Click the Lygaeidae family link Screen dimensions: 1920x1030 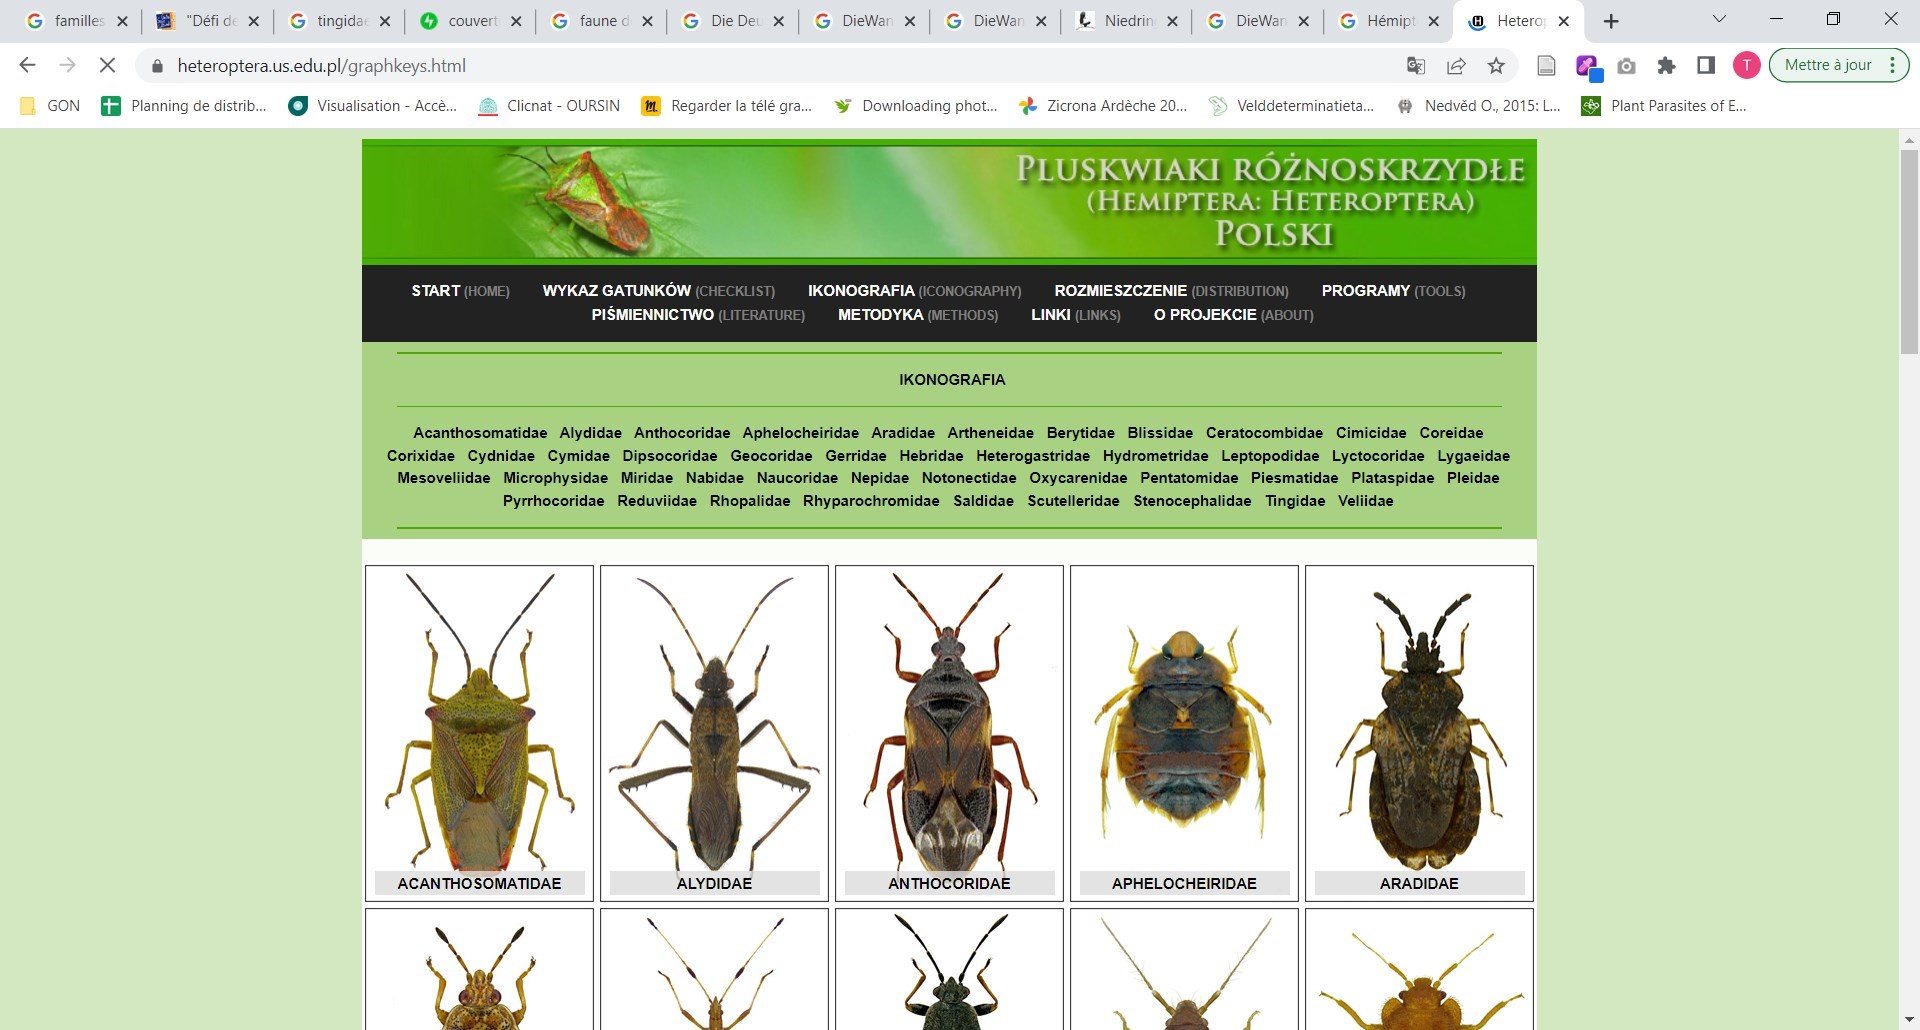1473,456
